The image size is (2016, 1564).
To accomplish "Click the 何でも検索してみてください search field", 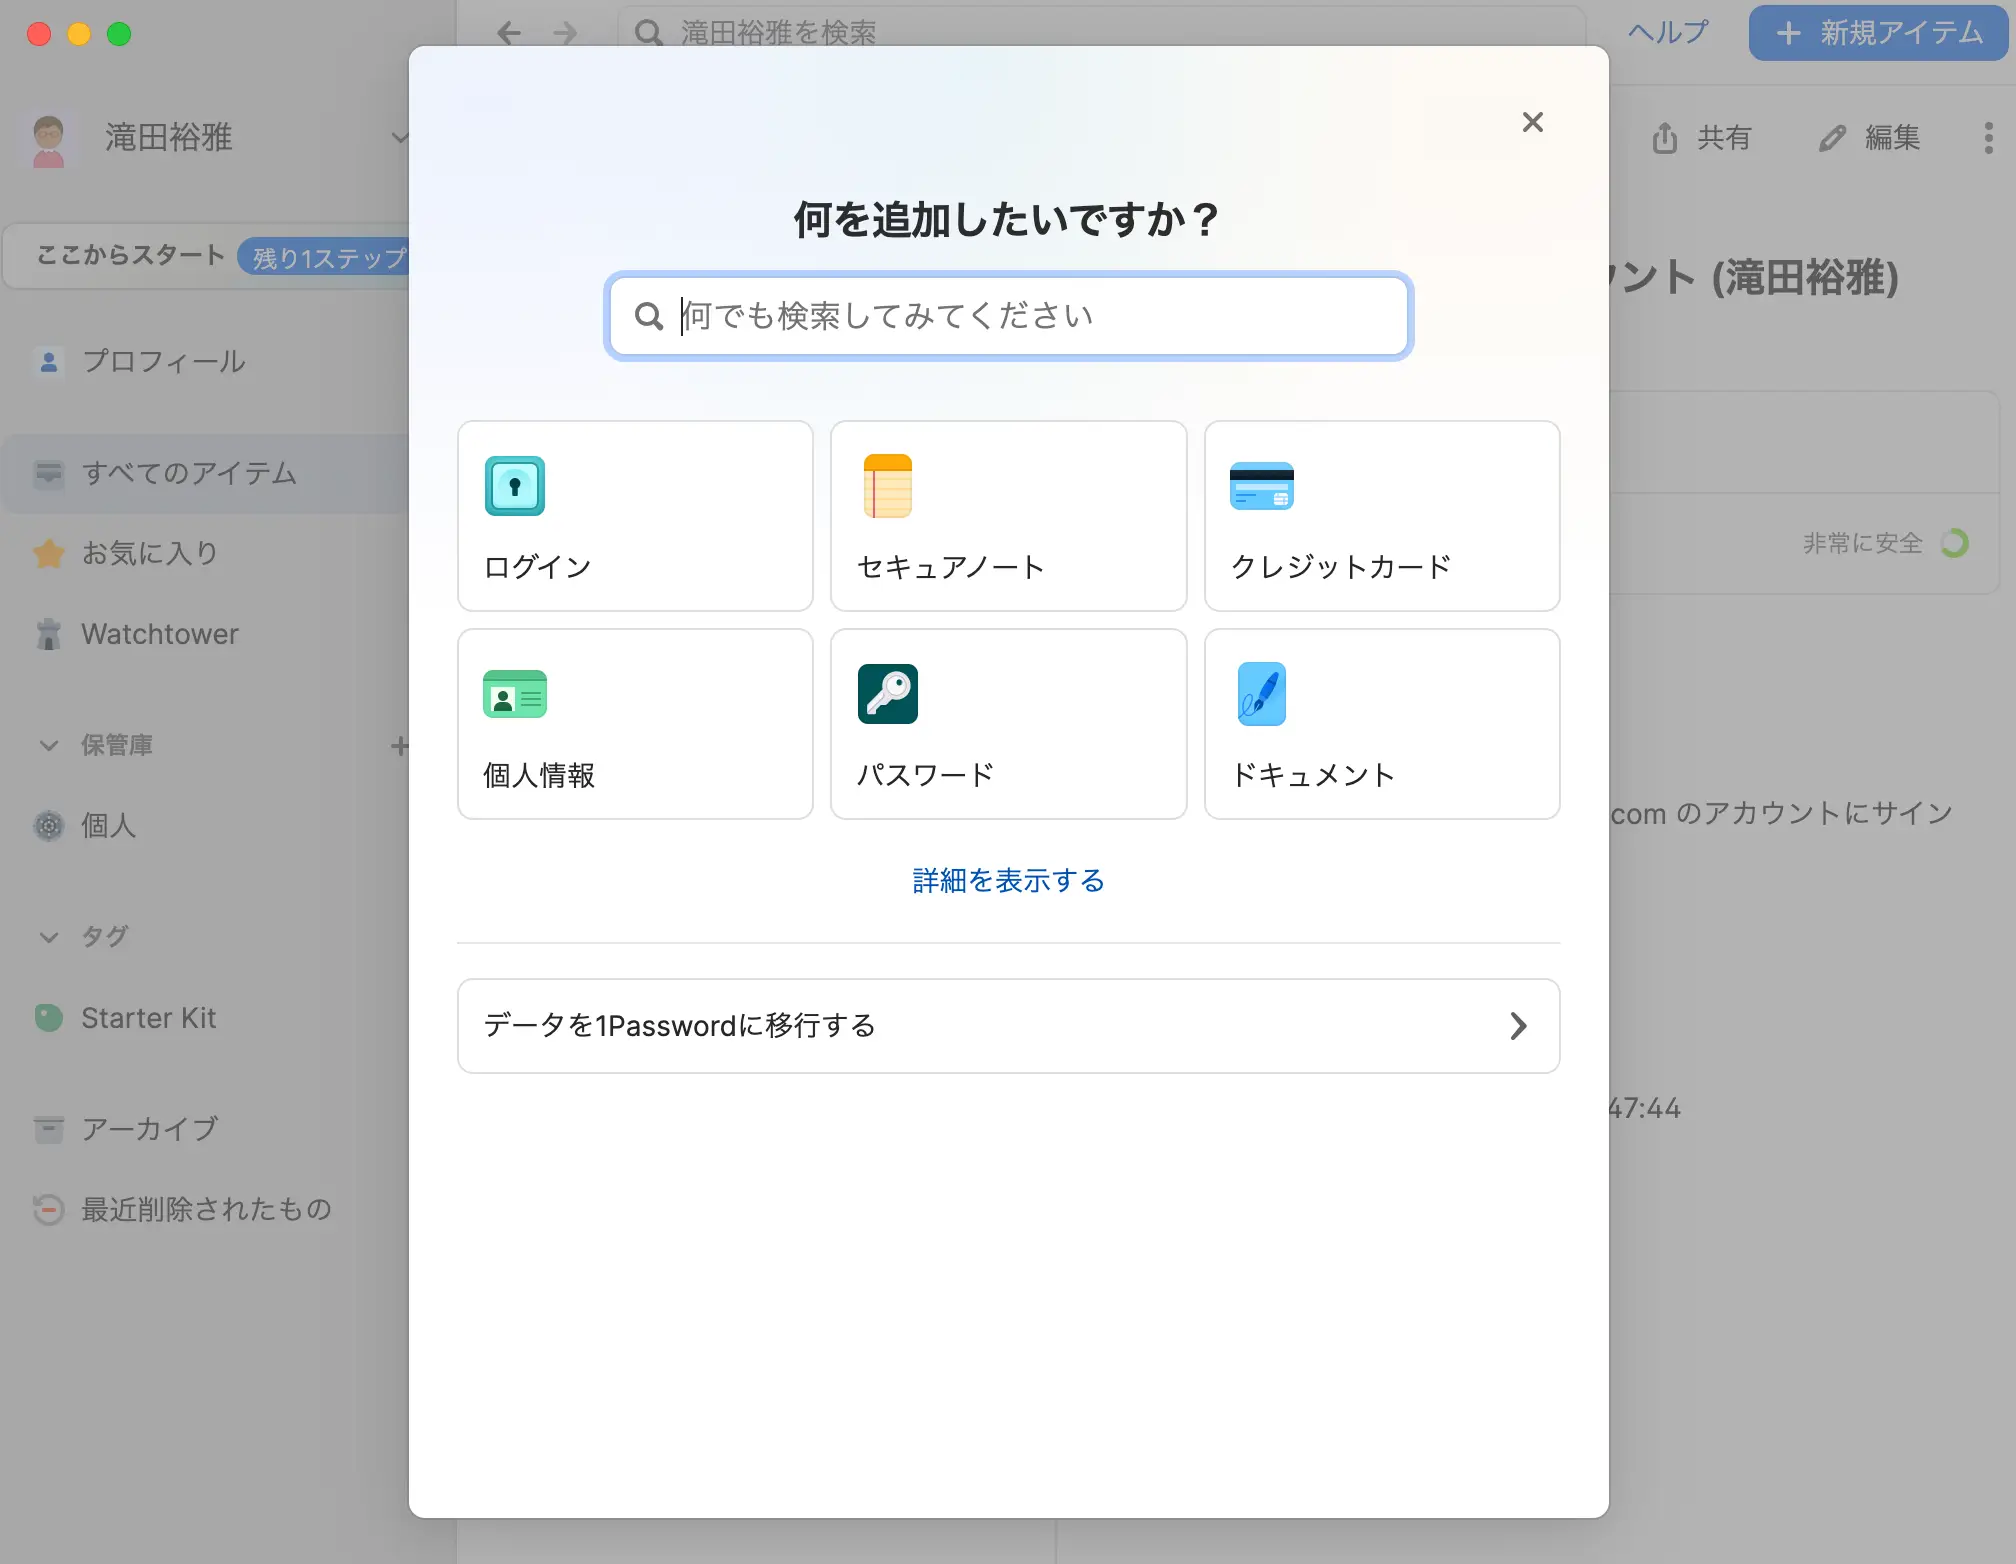I will [x=1008, y=316].
